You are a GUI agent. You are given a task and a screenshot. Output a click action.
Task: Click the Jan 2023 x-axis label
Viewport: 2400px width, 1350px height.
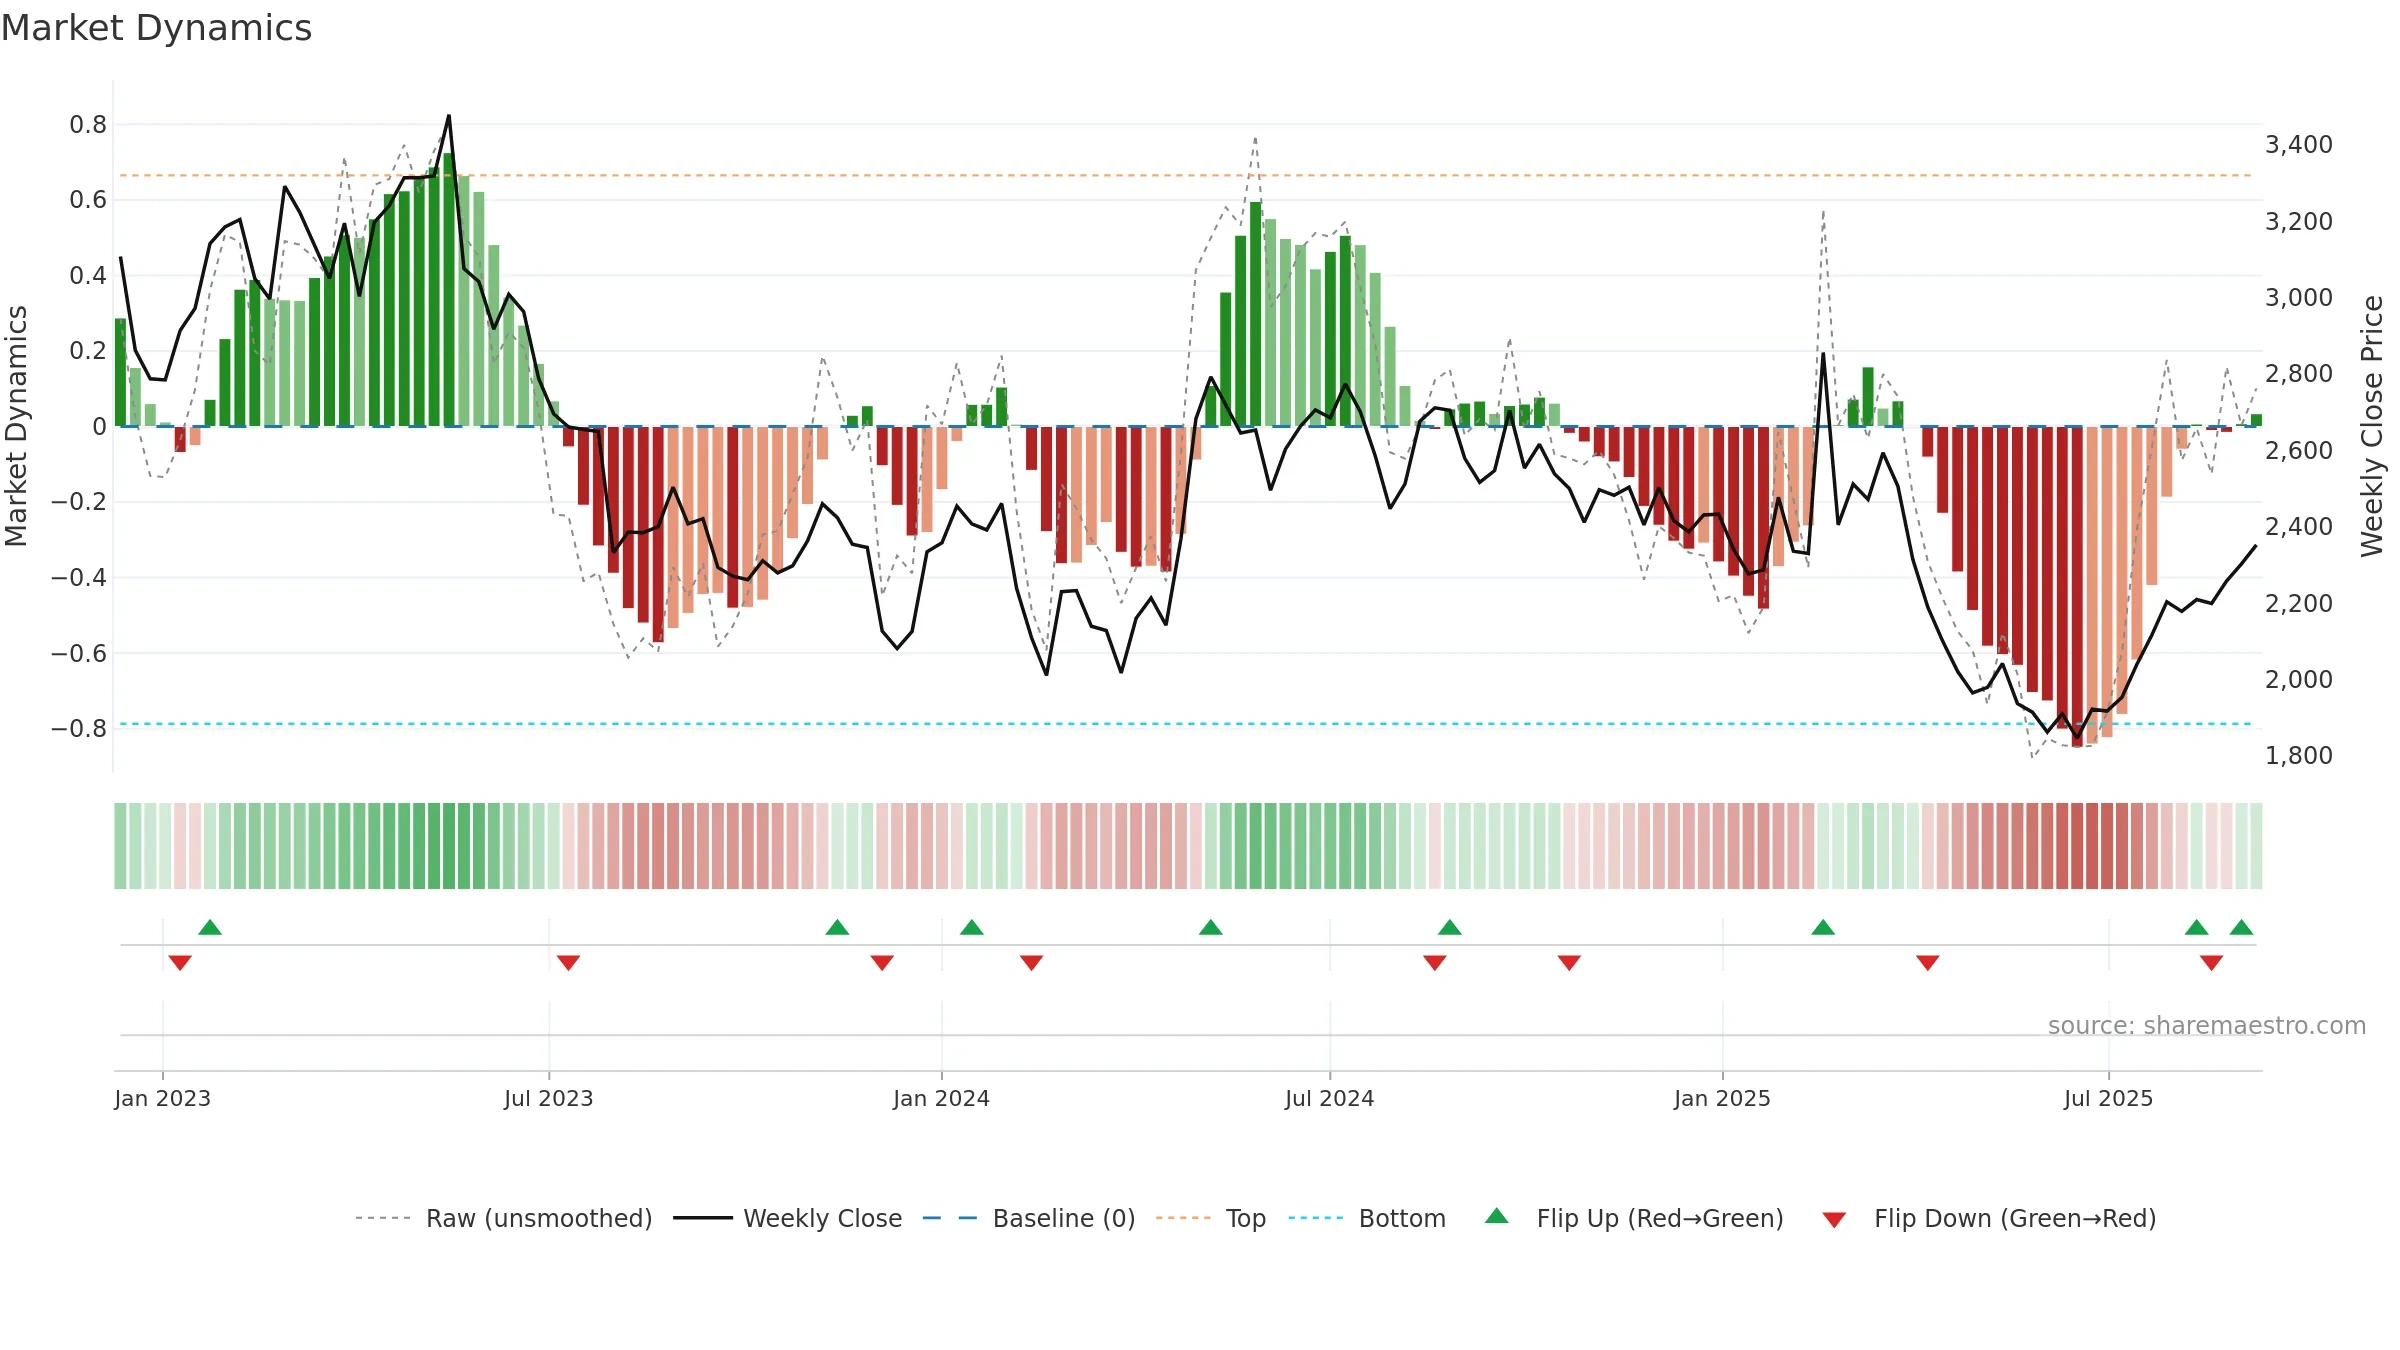pyautogui.click(x=163, y=1098)
